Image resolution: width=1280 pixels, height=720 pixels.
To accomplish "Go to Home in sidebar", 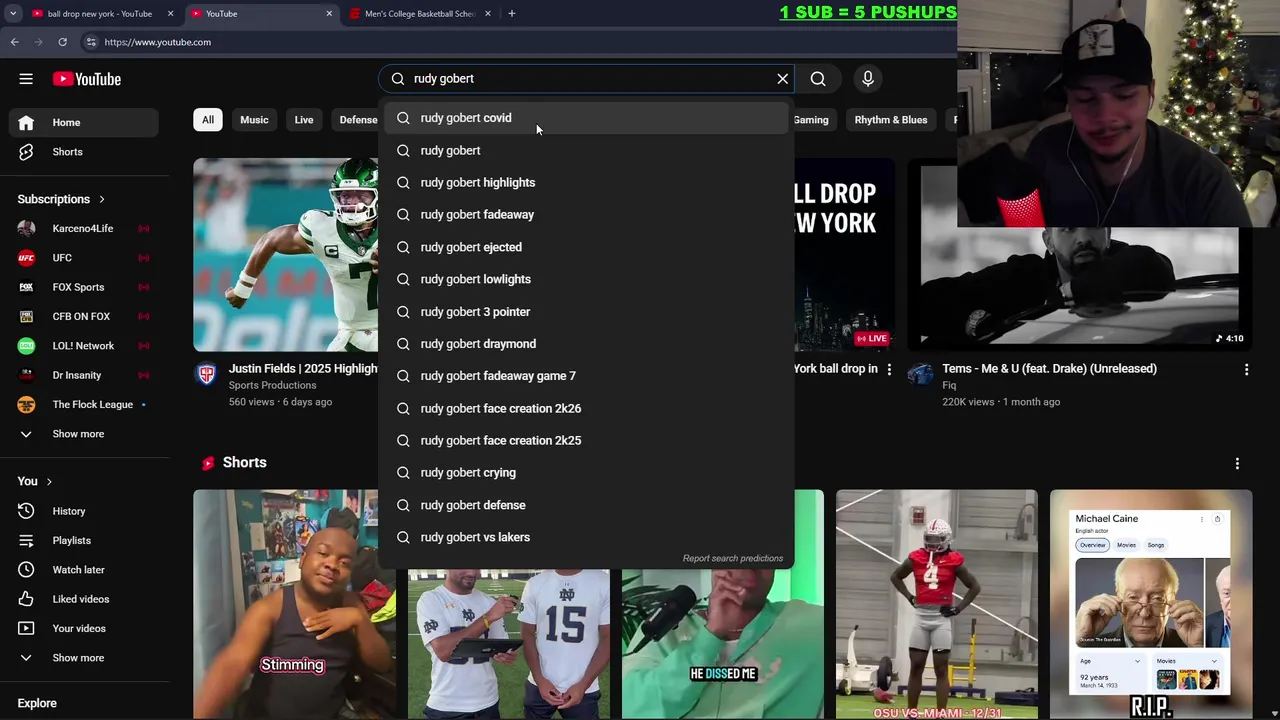I will click(x=84, y=122).
